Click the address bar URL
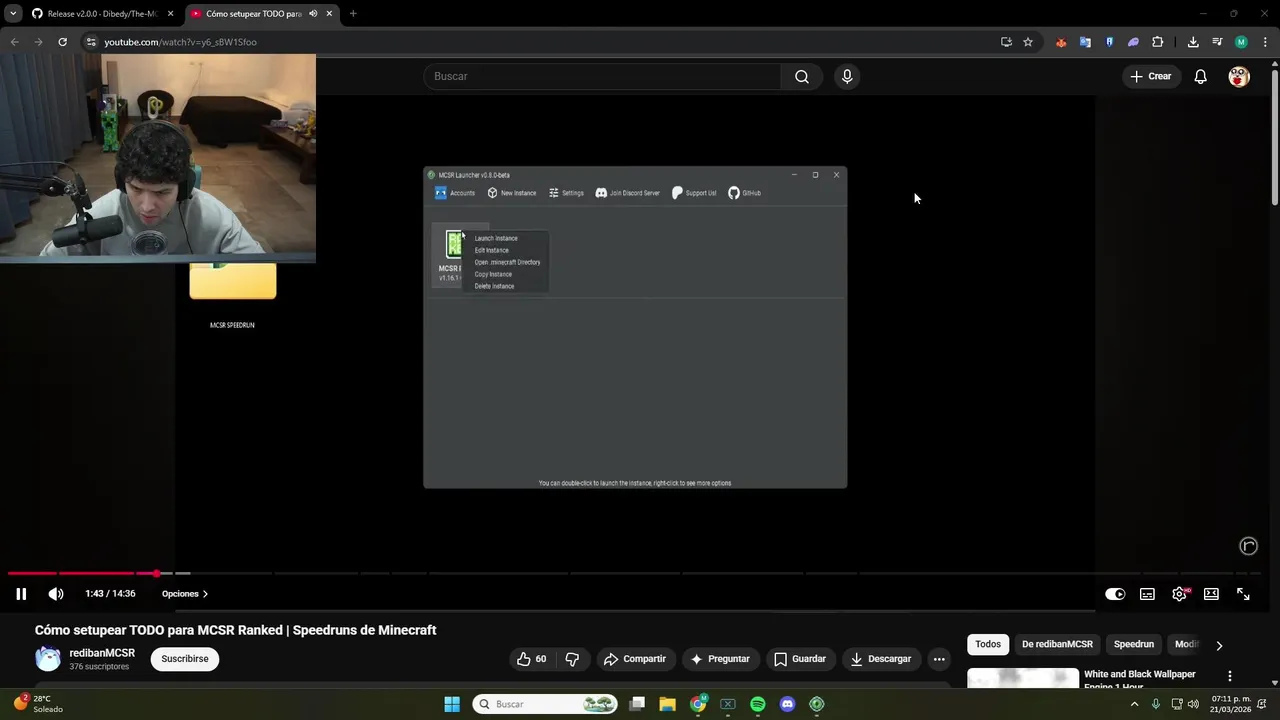Image resolution: width=1280 pixels, height=720 pixels. tap(181, 42)
